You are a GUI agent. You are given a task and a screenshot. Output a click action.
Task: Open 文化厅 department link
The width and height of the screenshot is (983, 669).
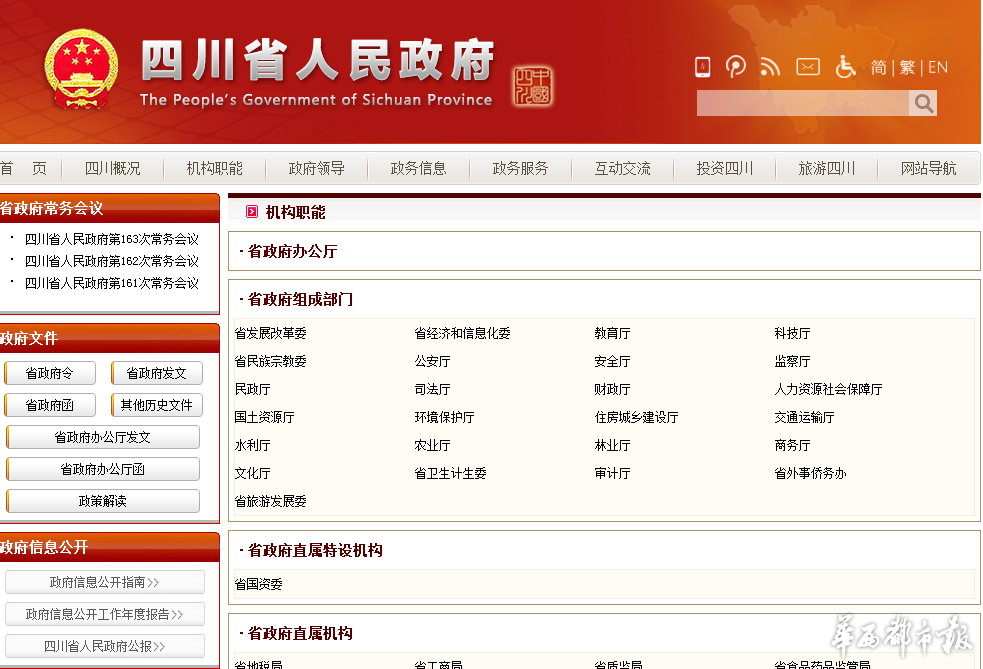[x=252, y=473]
